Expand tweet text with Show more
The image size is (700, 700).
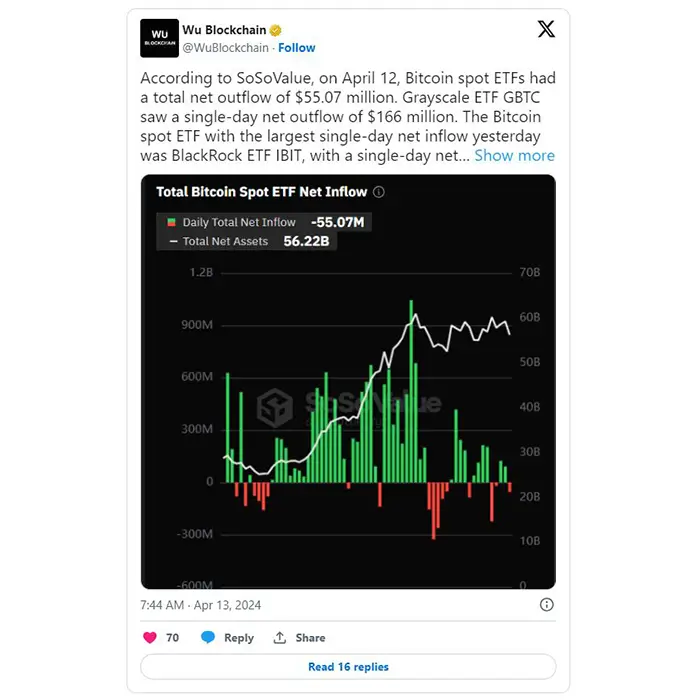pos(514,155)
